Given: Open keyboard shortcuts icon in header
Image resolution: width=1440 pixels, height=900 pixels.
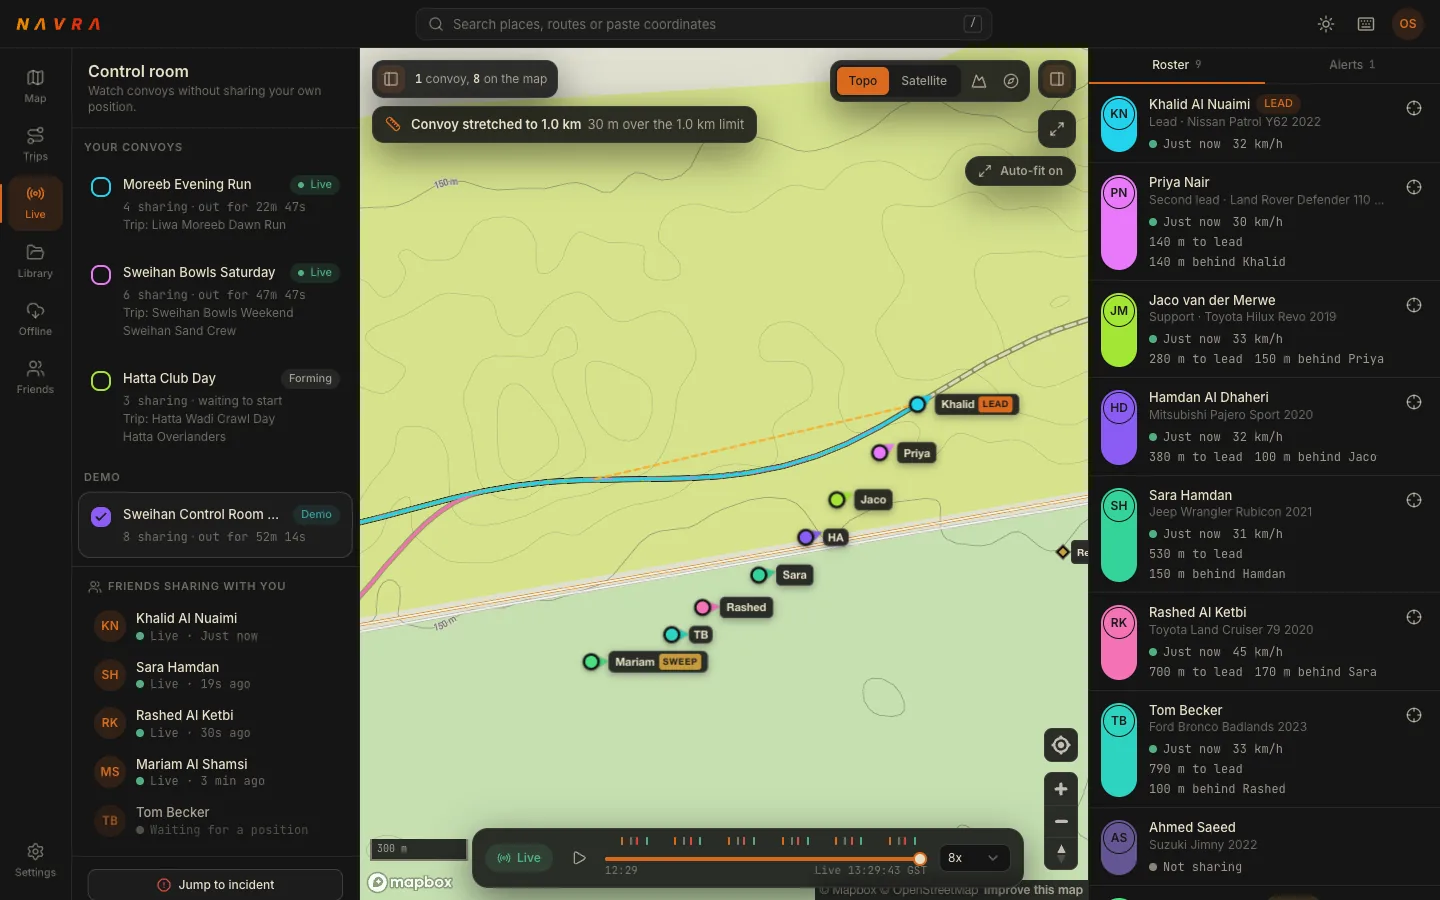Looking at the screenshot, I should pos(1366,24).
